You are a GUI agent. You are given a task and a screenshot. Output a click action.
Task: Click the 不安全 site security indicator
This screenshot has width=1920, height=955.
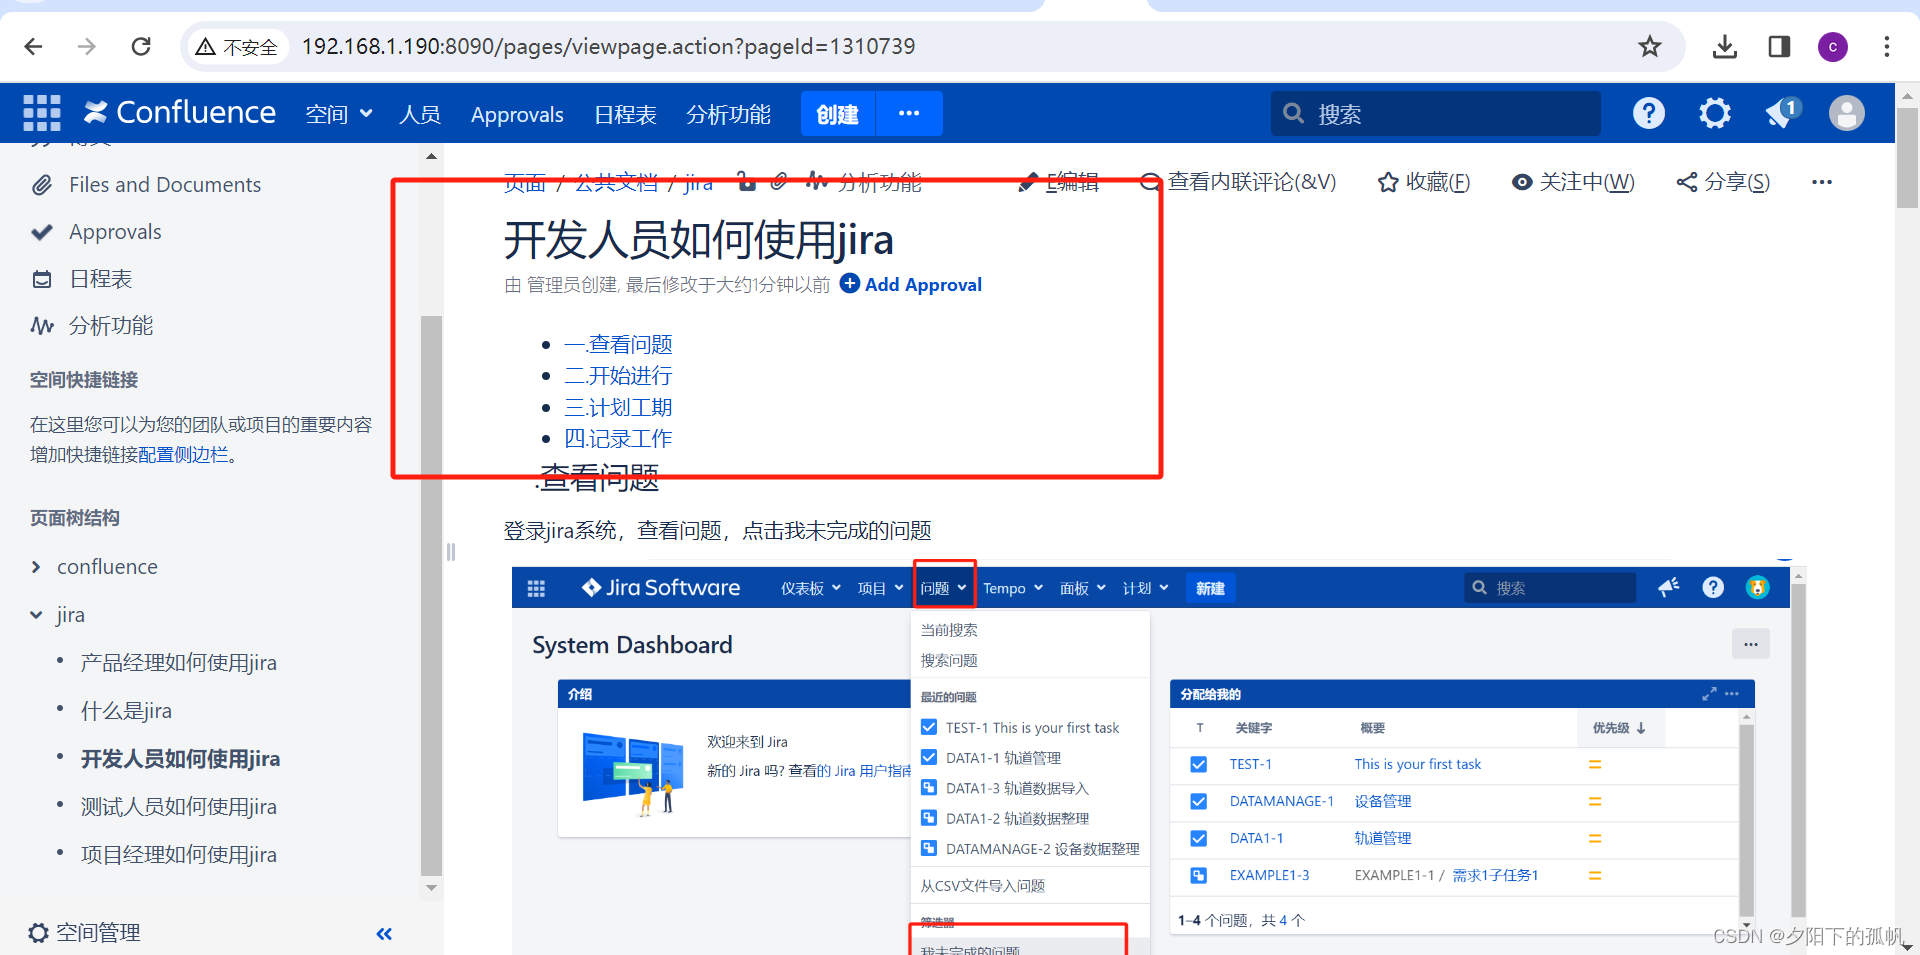pos(236,47)
